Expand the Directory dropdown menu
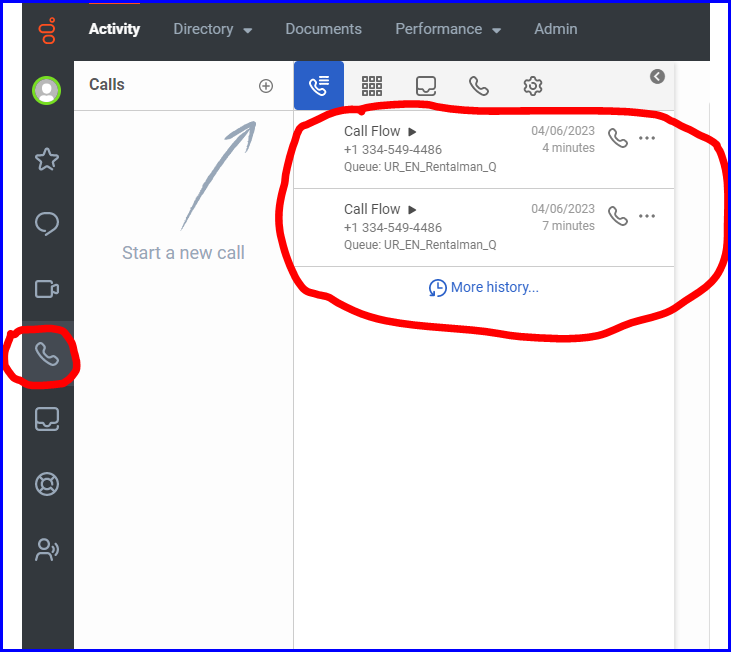This screenshot has height=652, width=731. pos(212,29)
